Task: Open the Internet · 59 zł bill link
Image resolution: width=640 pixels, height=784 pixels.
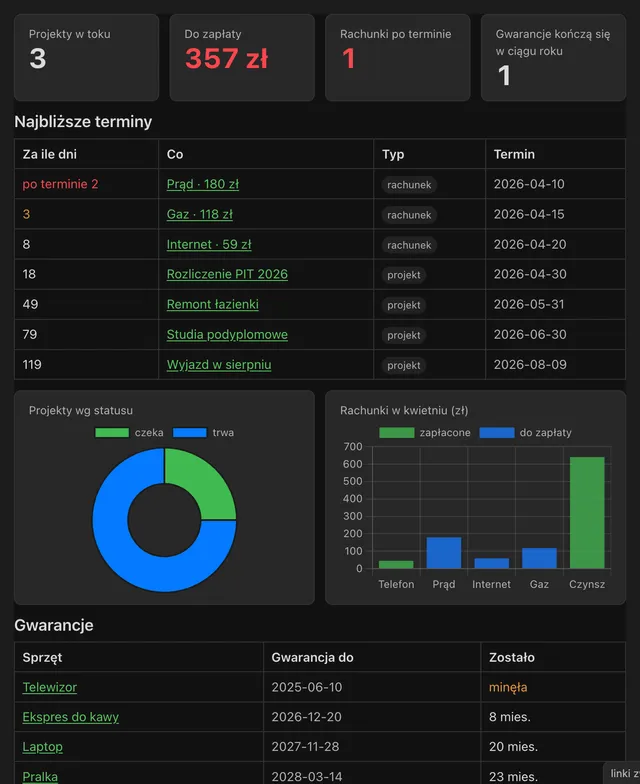Action: pos(209,244)
